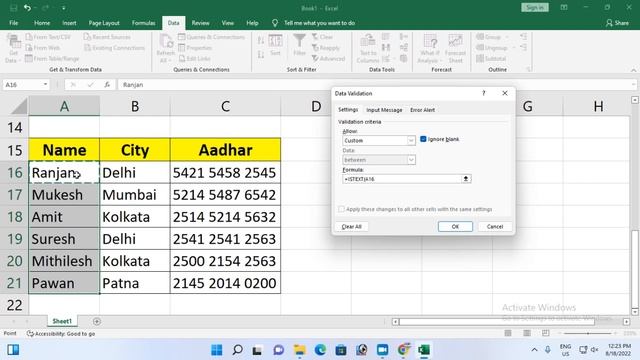Click Accessibility: Good to go status

pyautogui.click(x=61, y=333)
